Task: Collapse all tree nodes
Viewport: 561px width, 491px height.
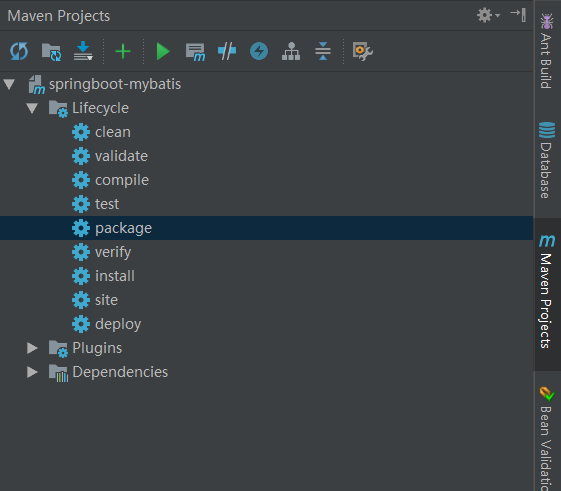Action: point(323,51)
